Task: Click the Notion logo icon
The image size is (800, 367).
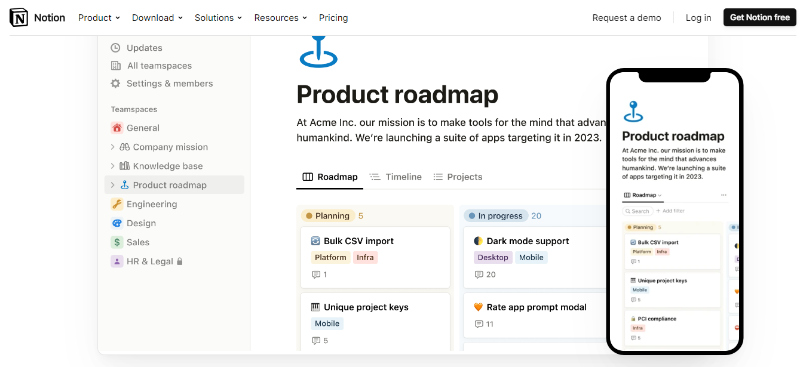Action: pos(19,18)
